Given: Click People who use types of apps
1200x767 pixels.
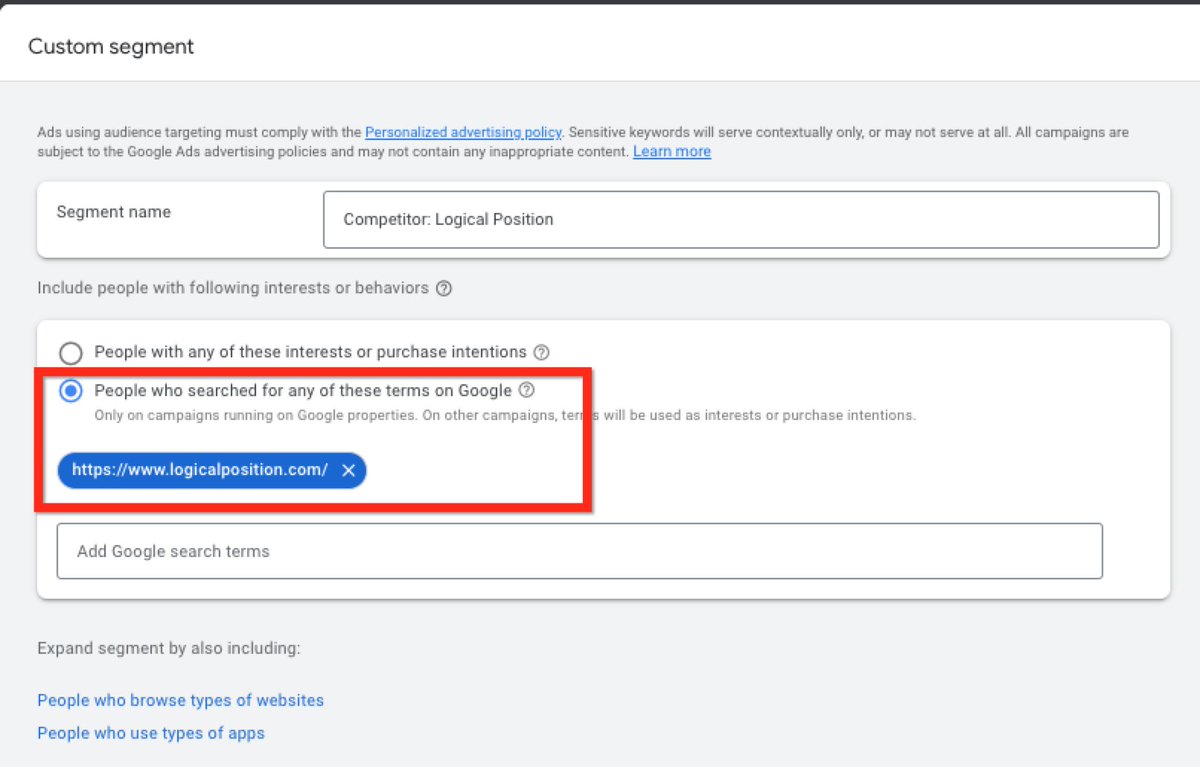Looking at the screenshot, I should 151,733.
